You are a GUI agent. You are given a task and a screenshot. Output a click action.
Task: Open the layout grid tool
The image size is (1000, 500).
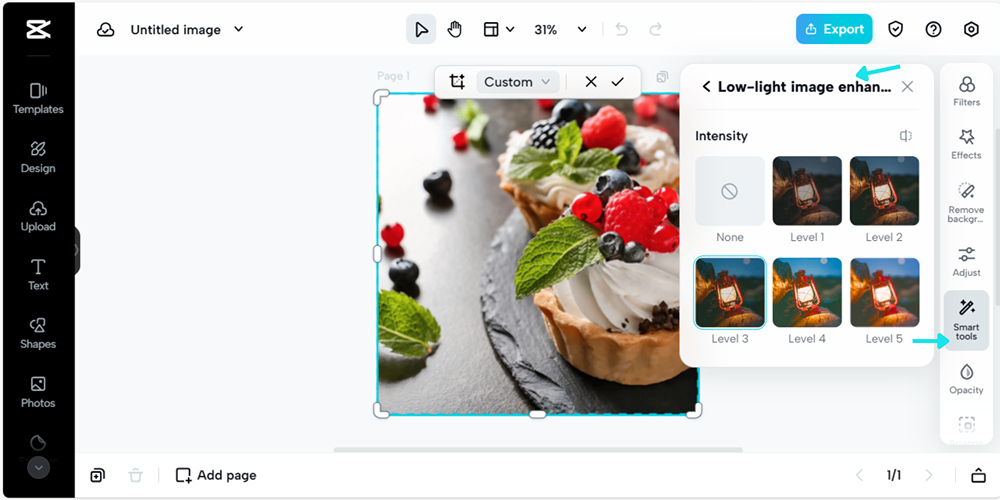click(x=490, y=29)
